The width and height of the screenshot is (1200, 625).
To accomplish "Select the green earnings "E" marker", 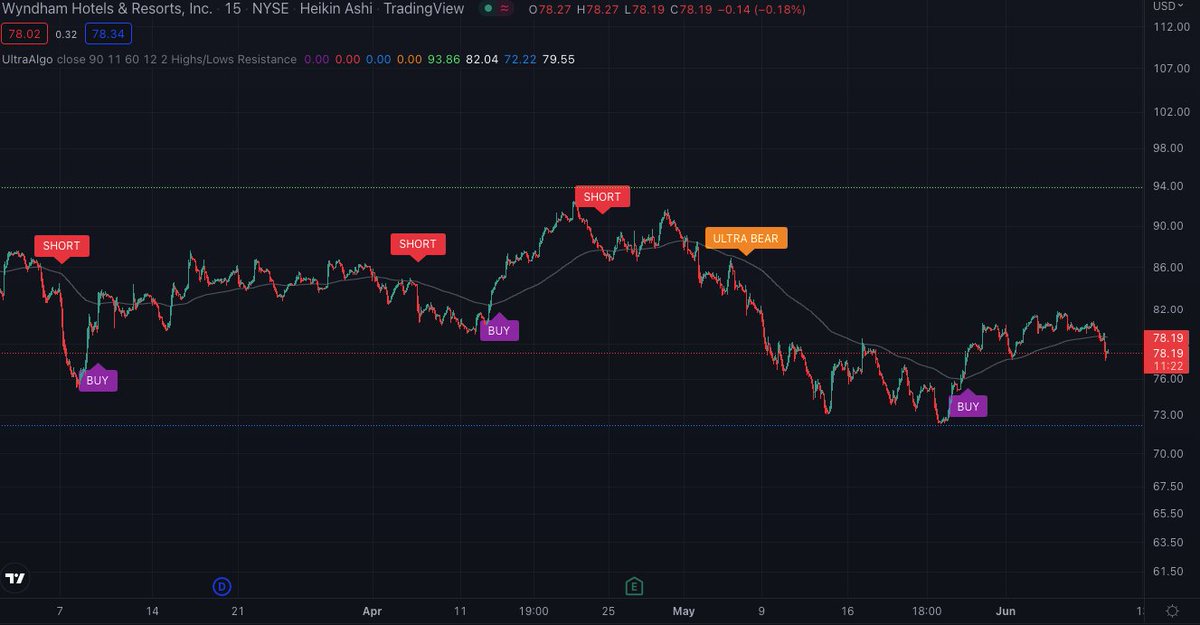I will (x=633, y=586).
